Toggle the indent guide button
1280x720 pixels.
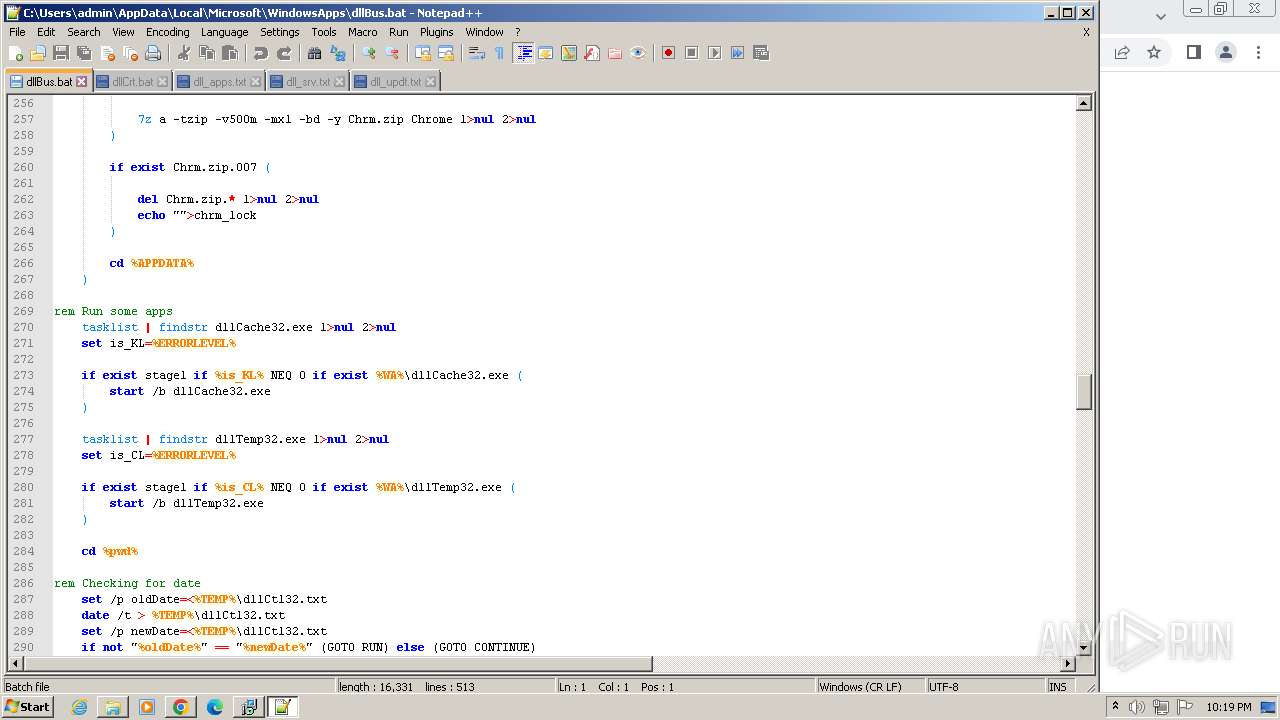(x=523, y=53)
